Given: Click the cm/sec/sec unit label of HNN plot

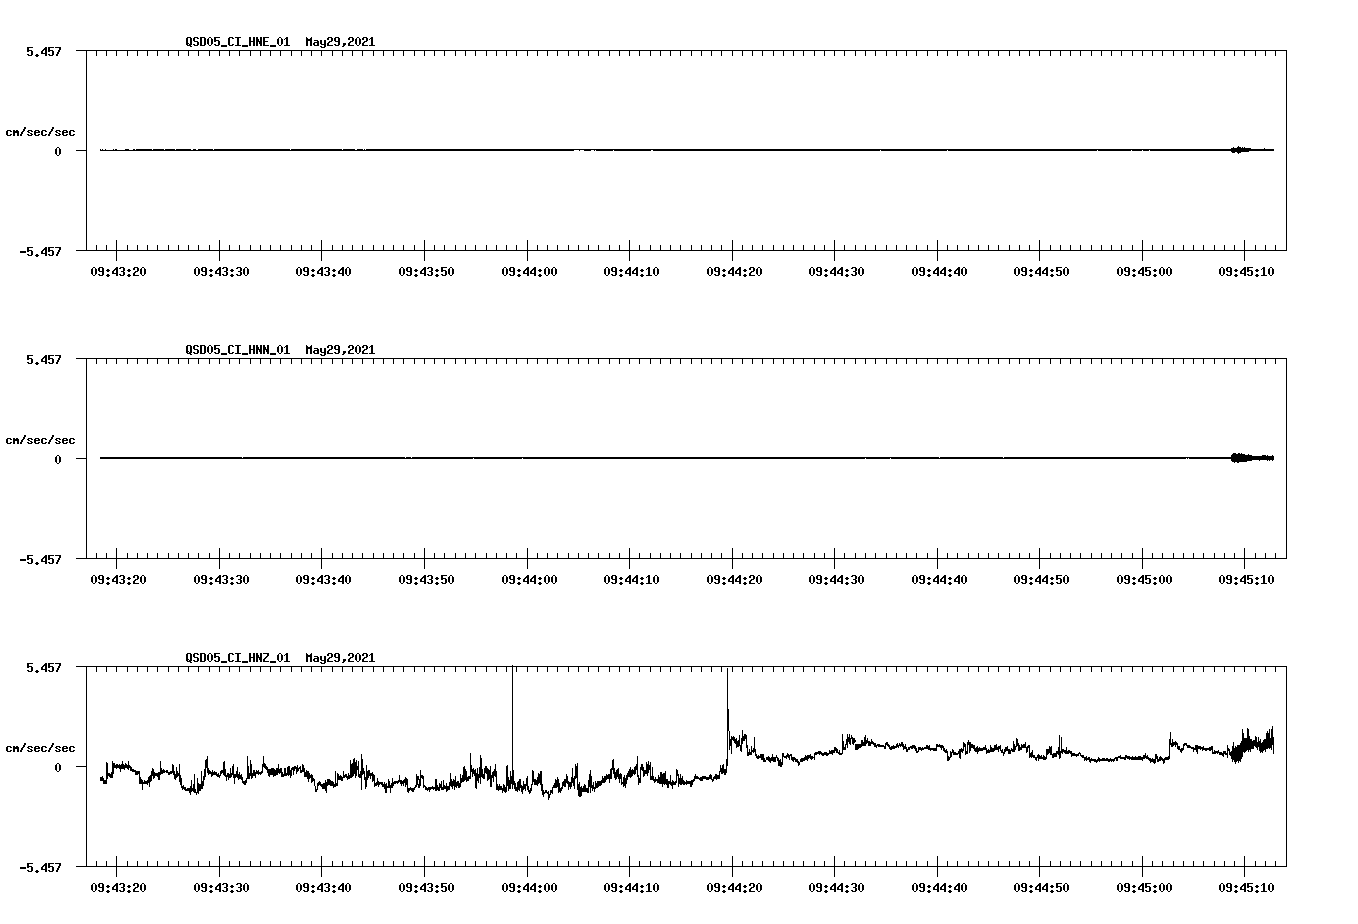Looking at the screenshot, I should [x=40, y=440].
